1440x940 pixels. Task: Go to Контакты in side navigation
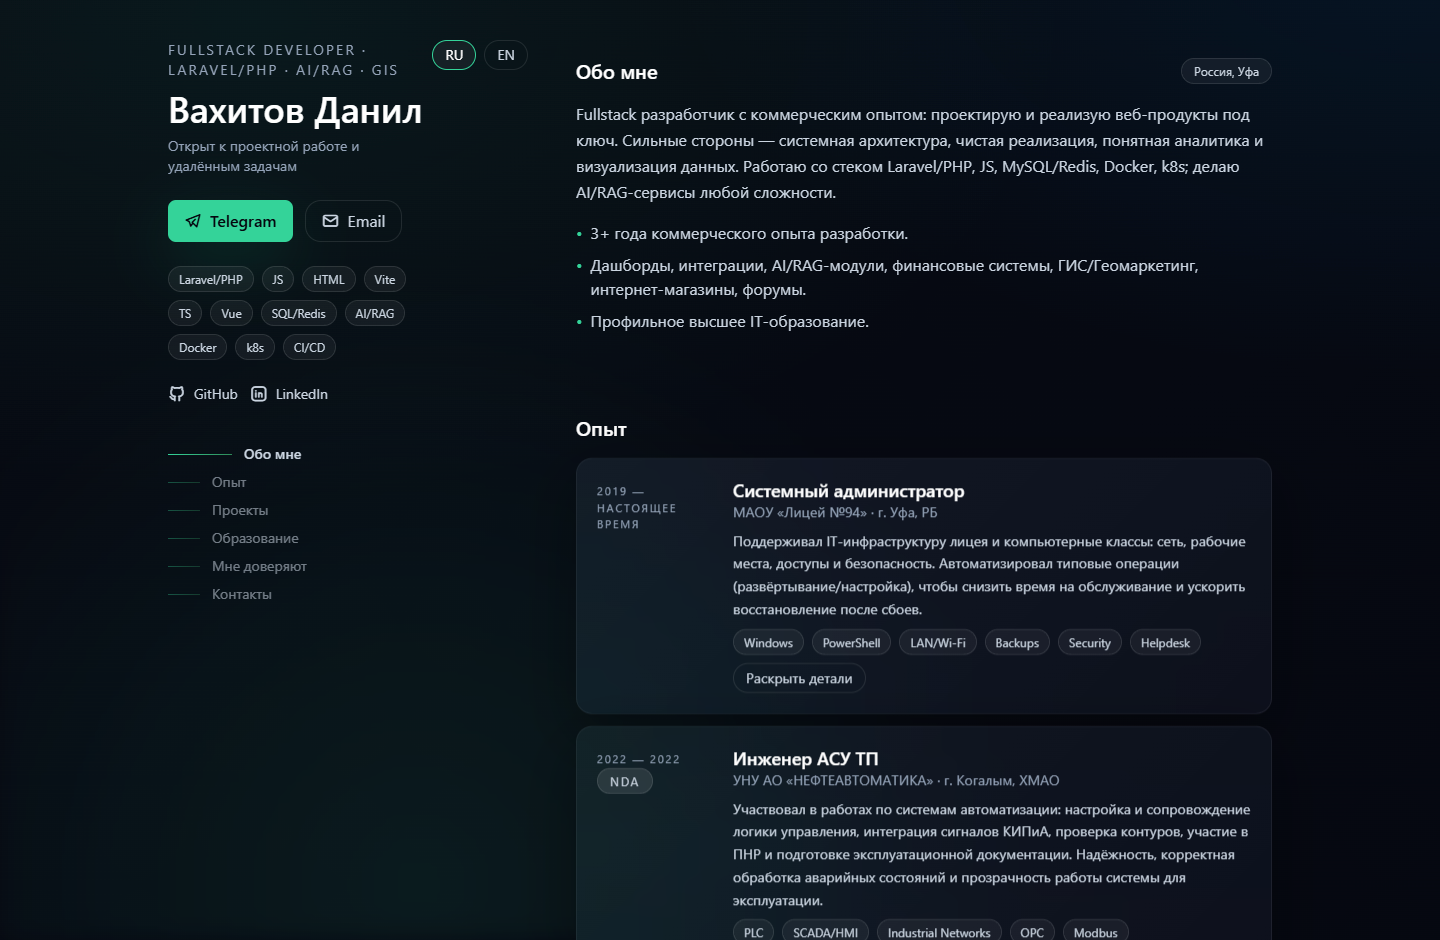click(x=220, y=594)
